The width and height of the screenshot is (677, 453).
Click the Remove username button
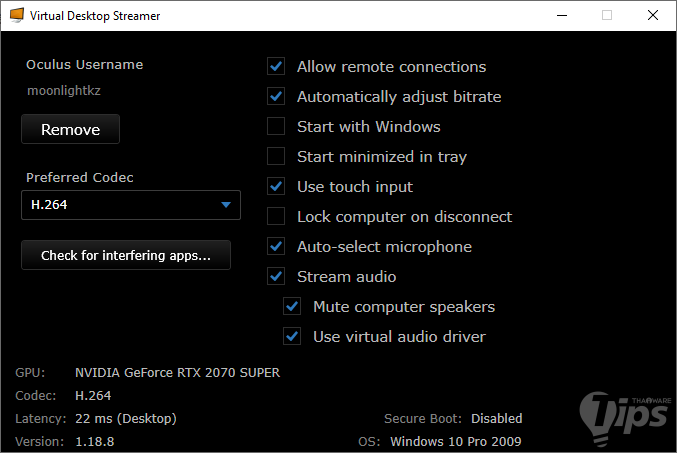[70, 129]
